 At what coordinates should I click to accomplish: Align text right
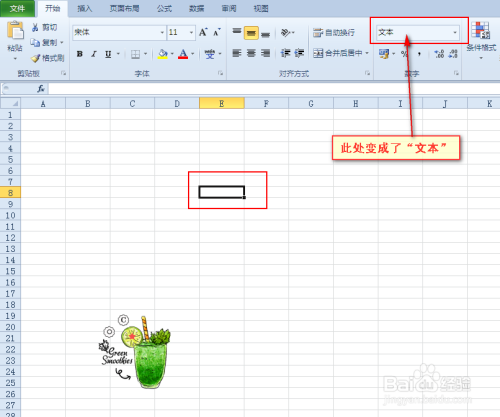click(265, 53)
